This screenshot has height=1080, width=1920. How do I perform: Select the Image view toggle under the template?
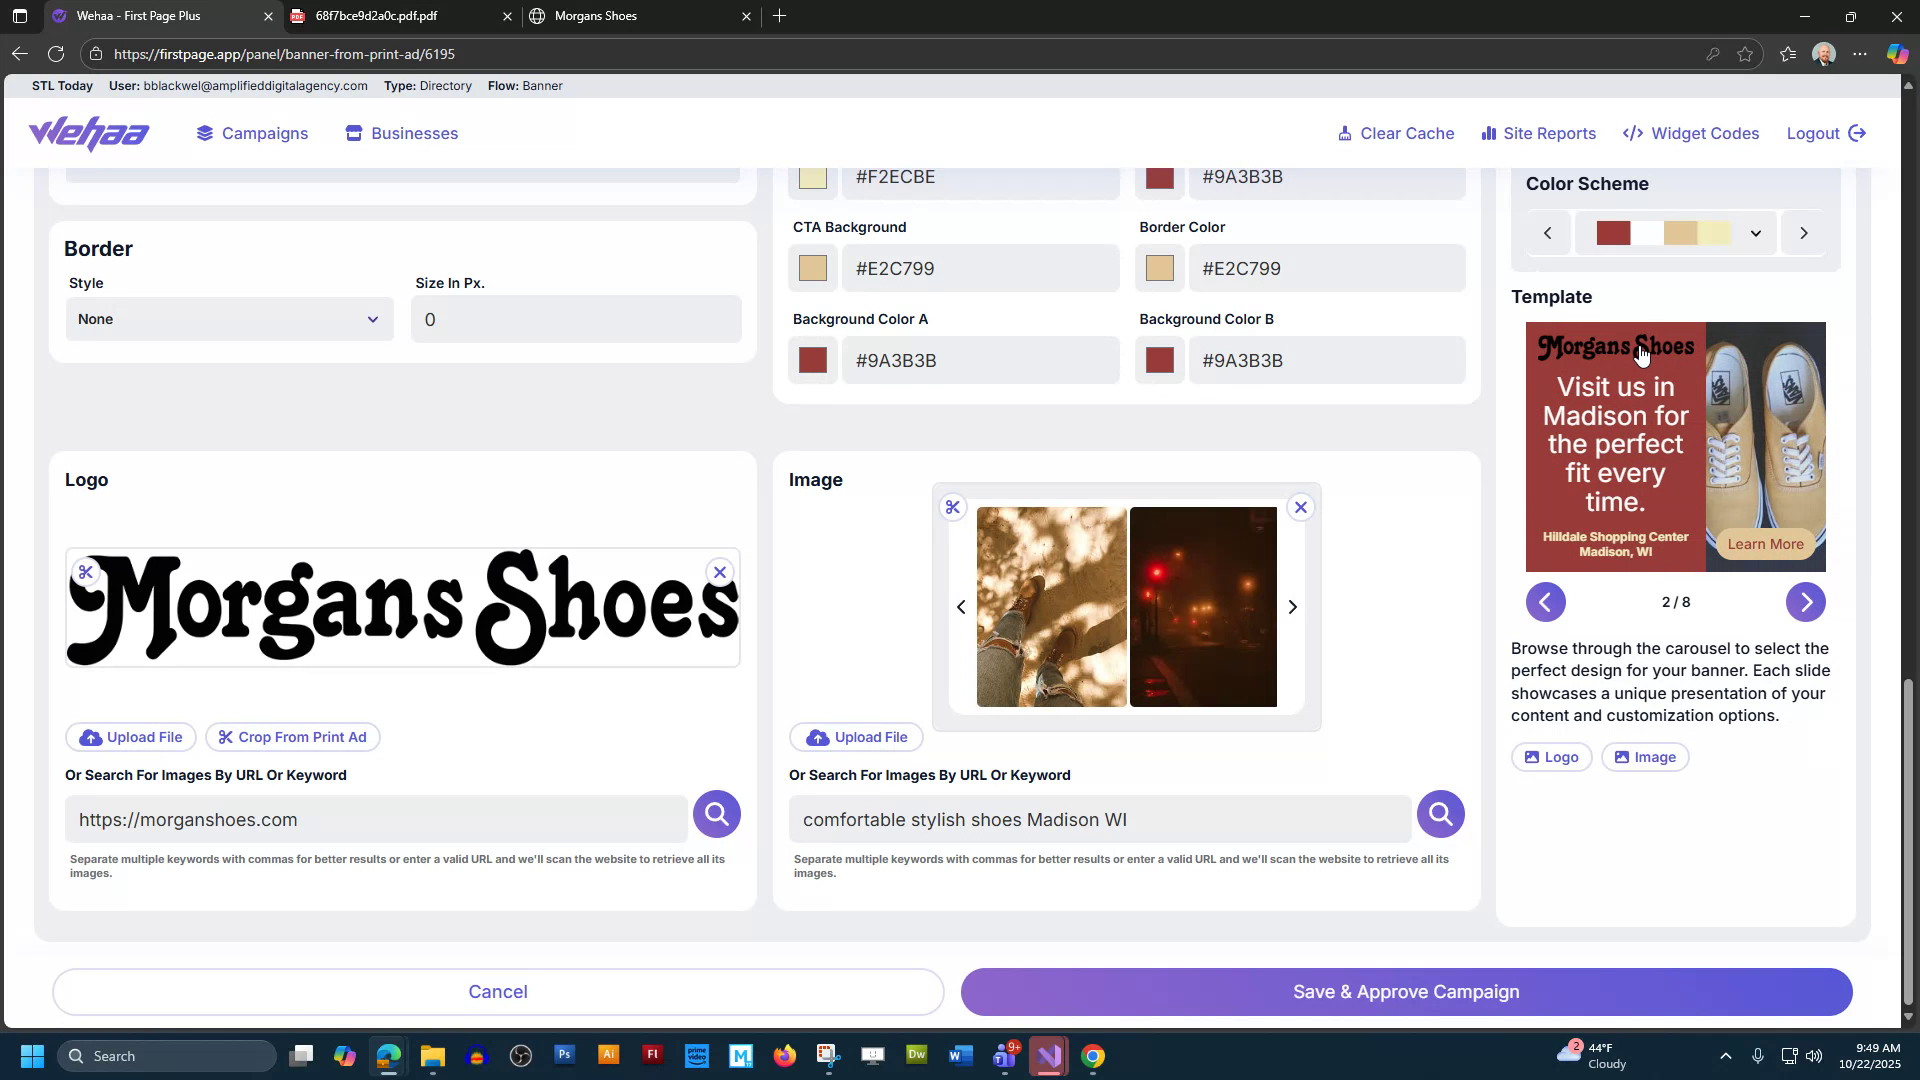(x=1645, y=757)
